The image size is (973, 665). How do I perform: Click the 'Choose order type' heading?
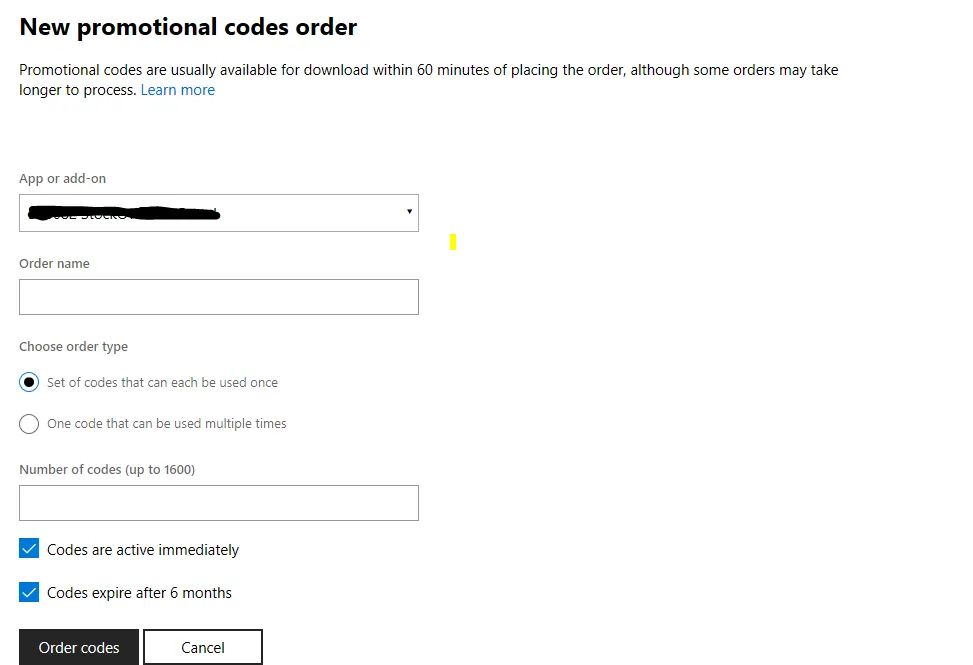click(73, 347)
